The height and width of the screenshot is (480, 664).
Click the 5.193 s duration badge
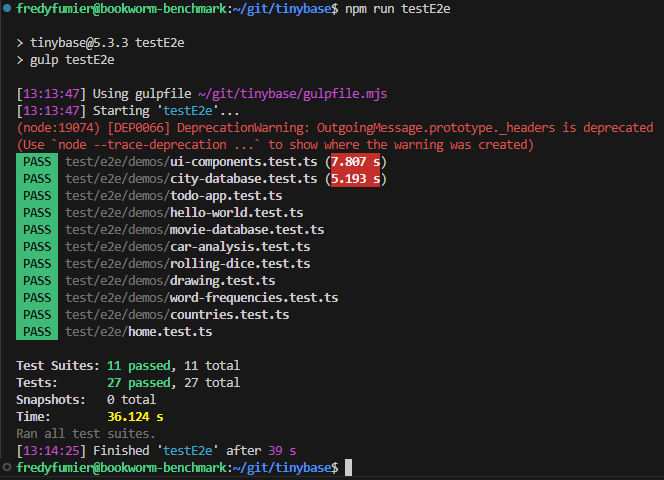355,179
